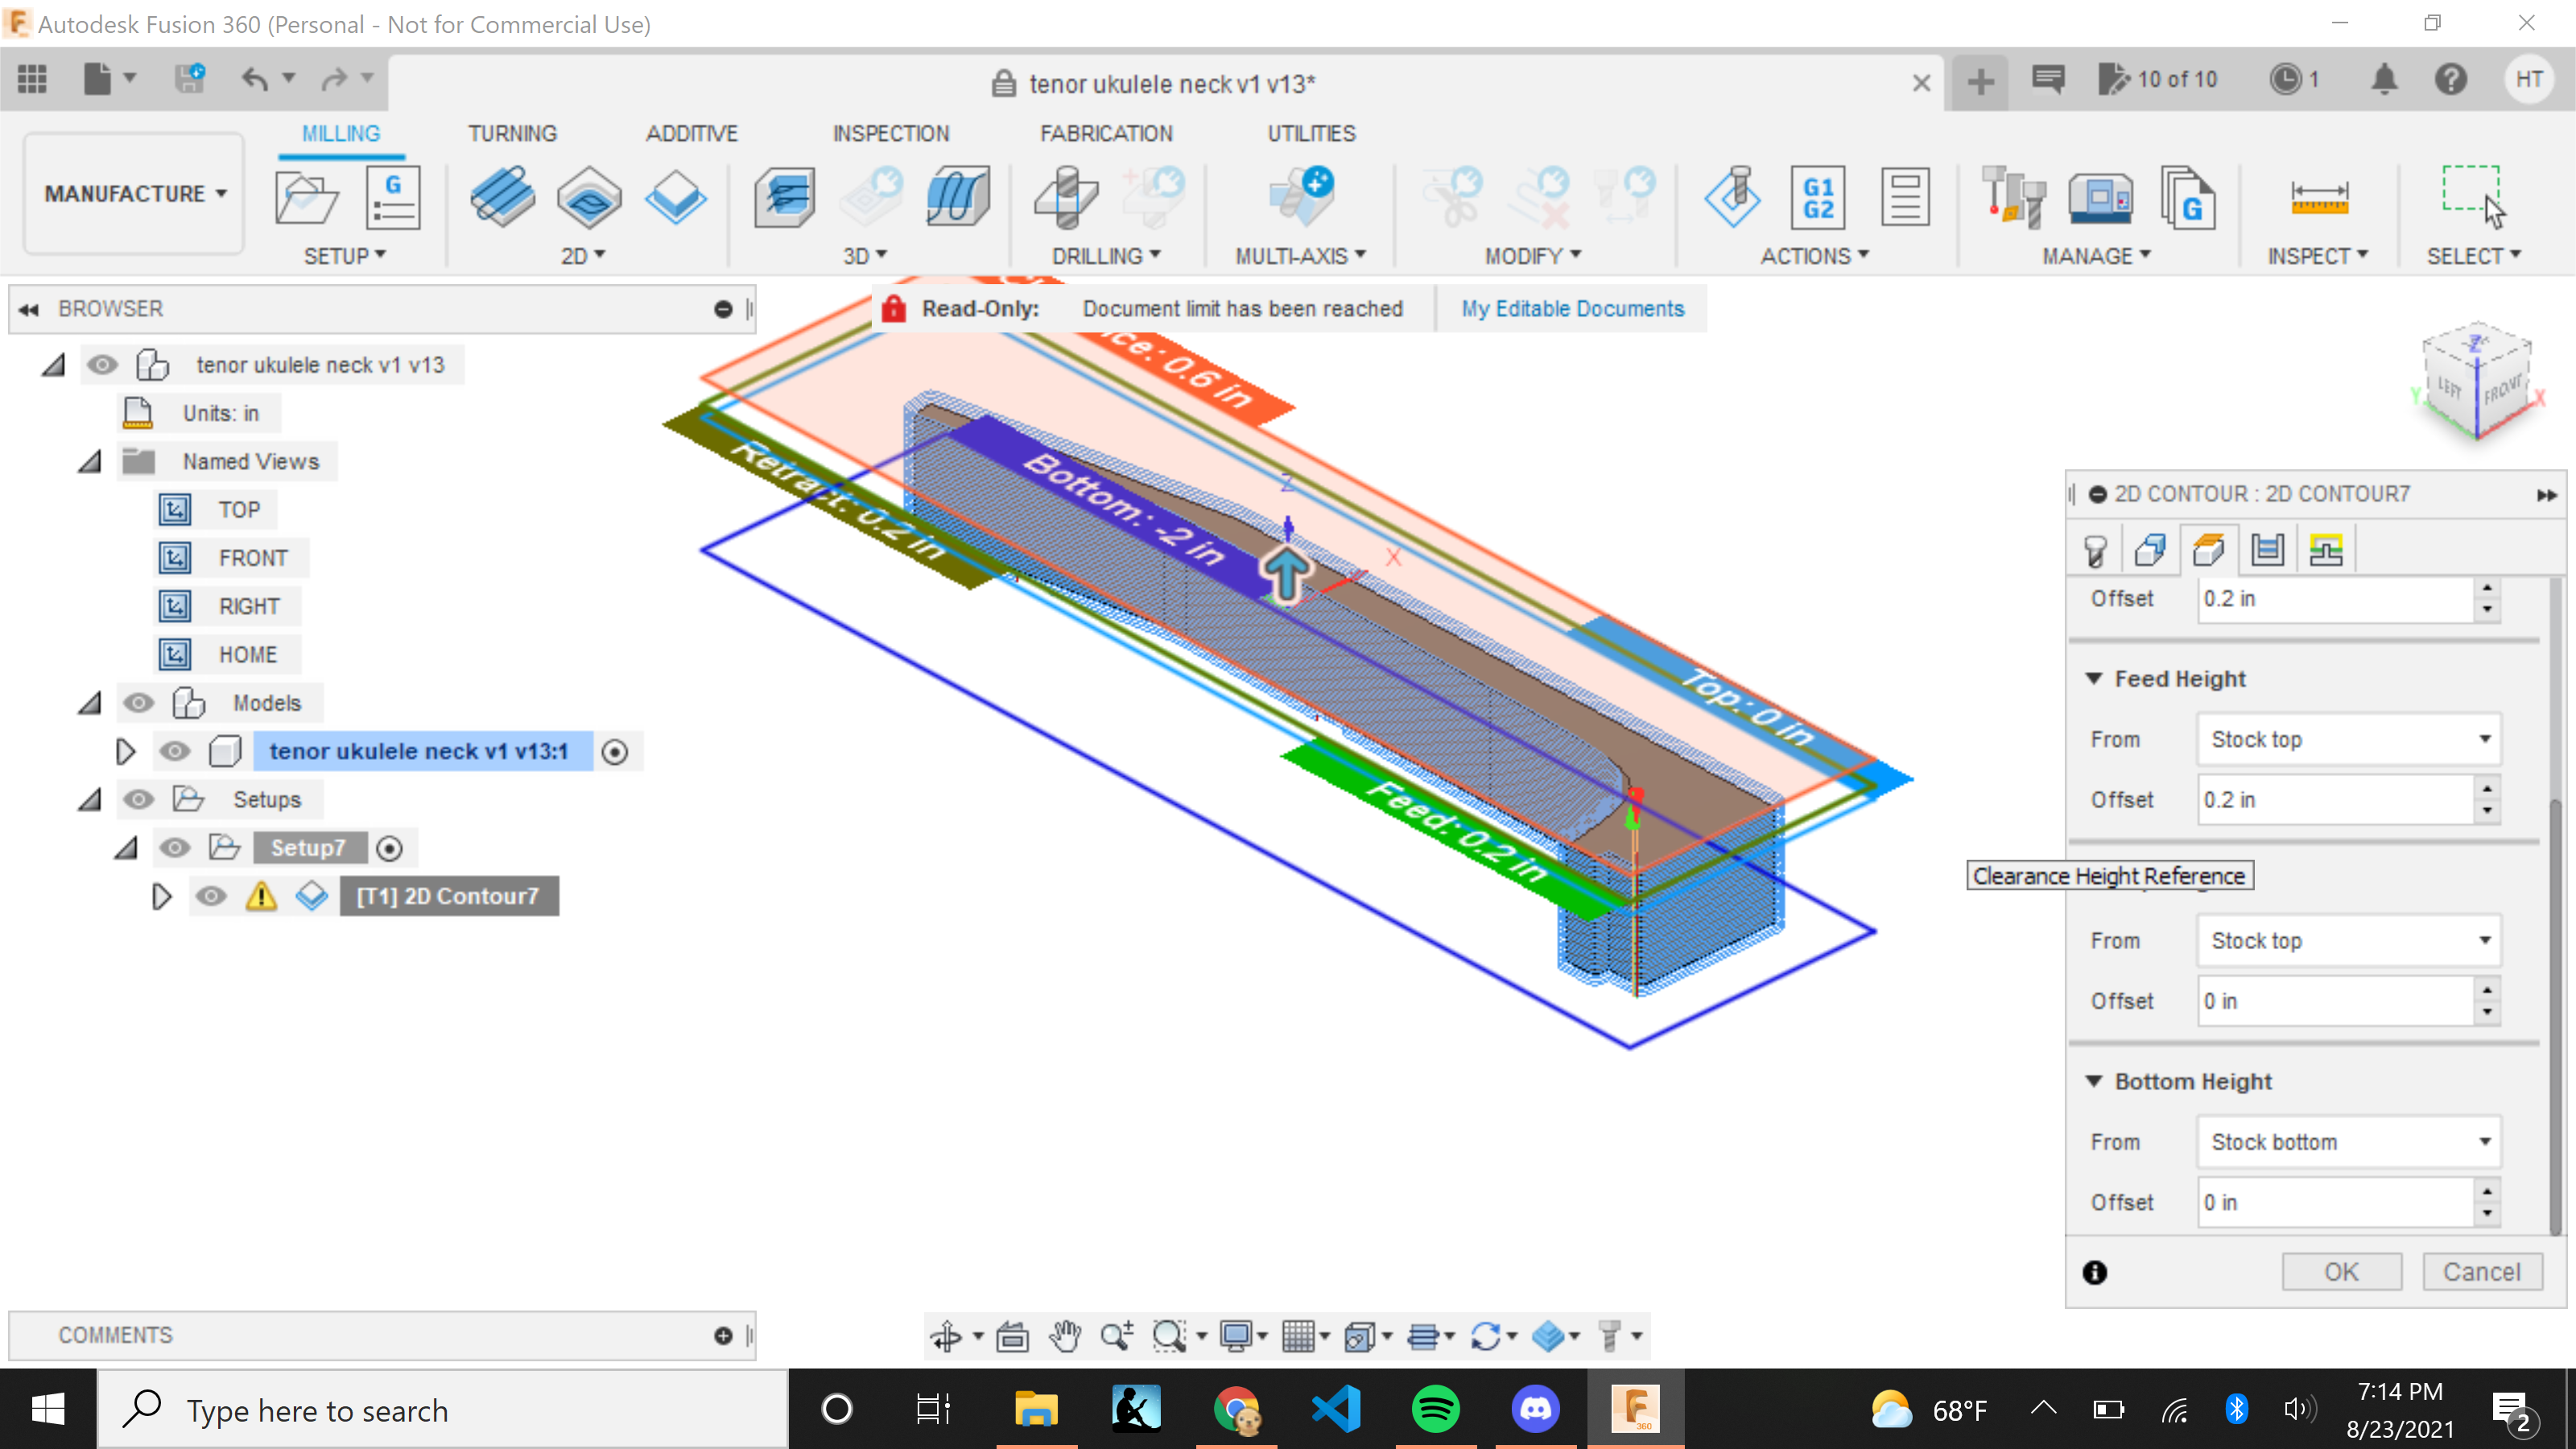Click the Post Process icon under Actions
Image resolution: width=2576 pixels, height=1449 pixels.
1818,197
